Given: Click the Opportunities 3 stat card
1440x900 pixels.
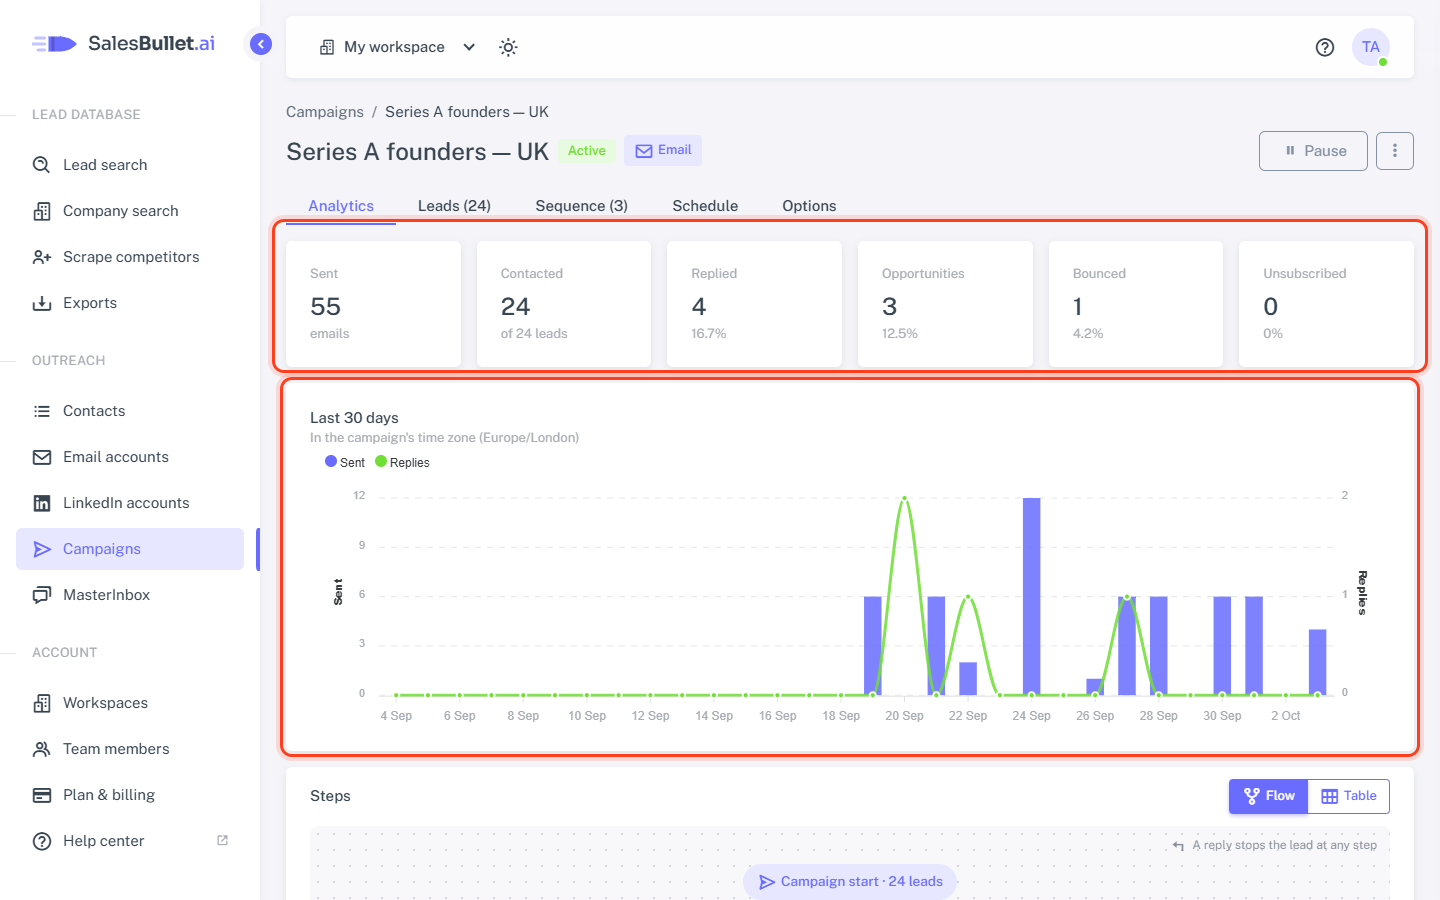Looking at the screenshot, I should pos(945,304).
